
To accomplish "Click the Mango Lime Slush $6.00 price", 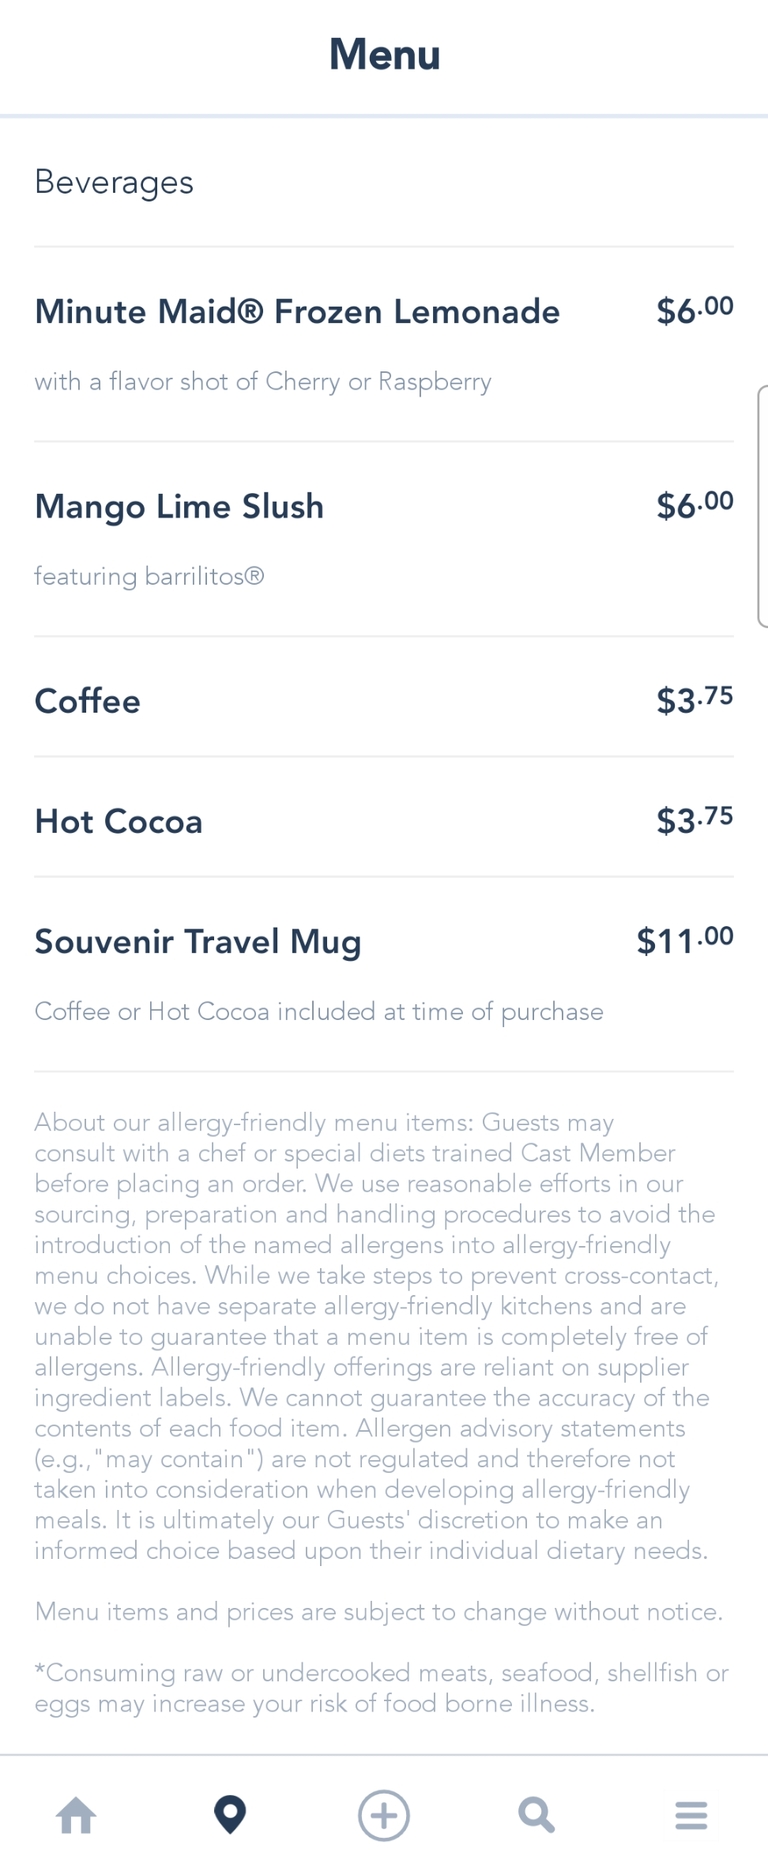I will click(695, 505).
